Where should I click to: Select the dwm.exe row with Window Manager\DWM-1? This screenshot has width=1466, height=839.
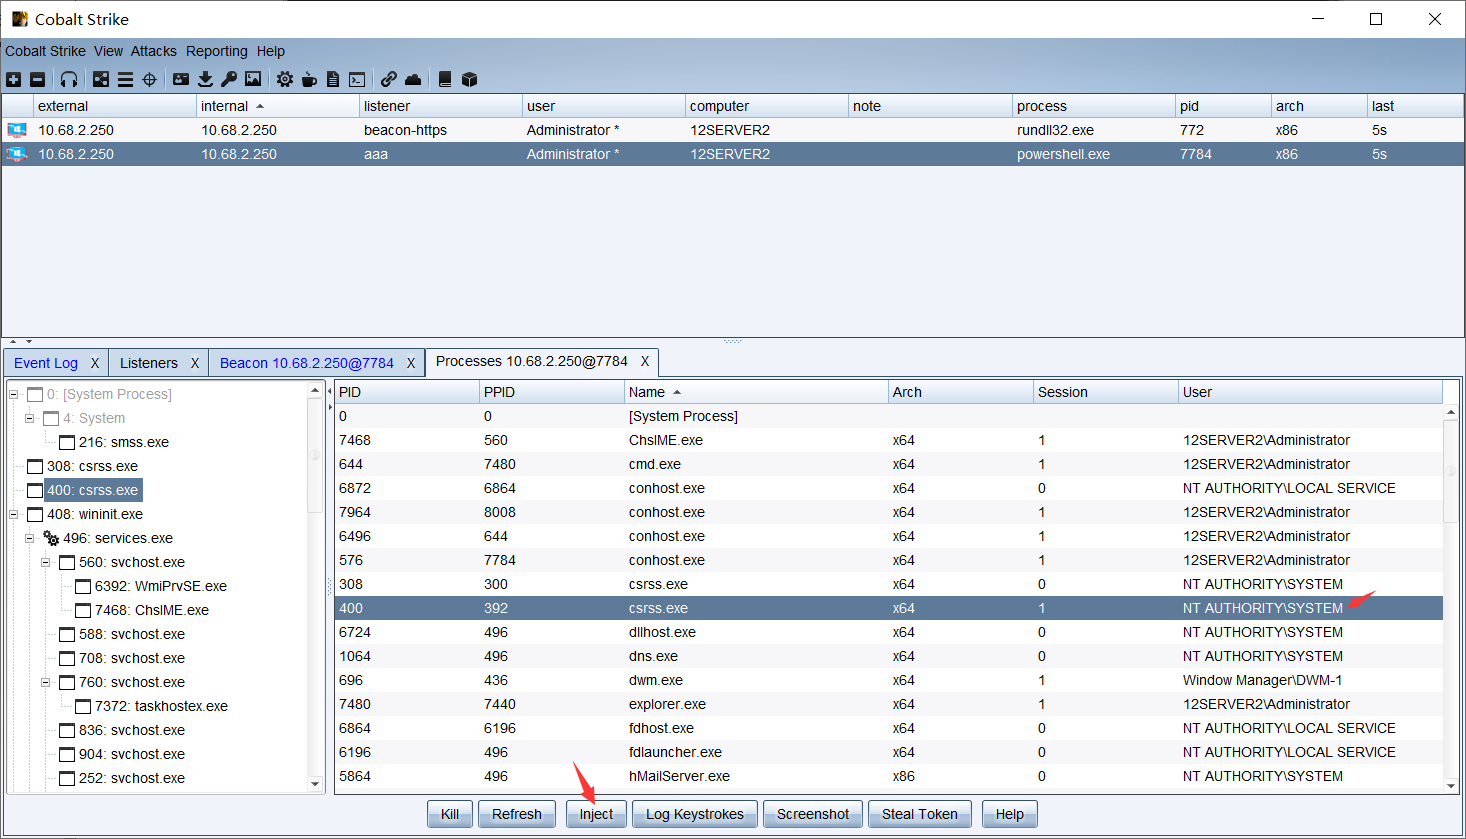(x=889, y=680)
